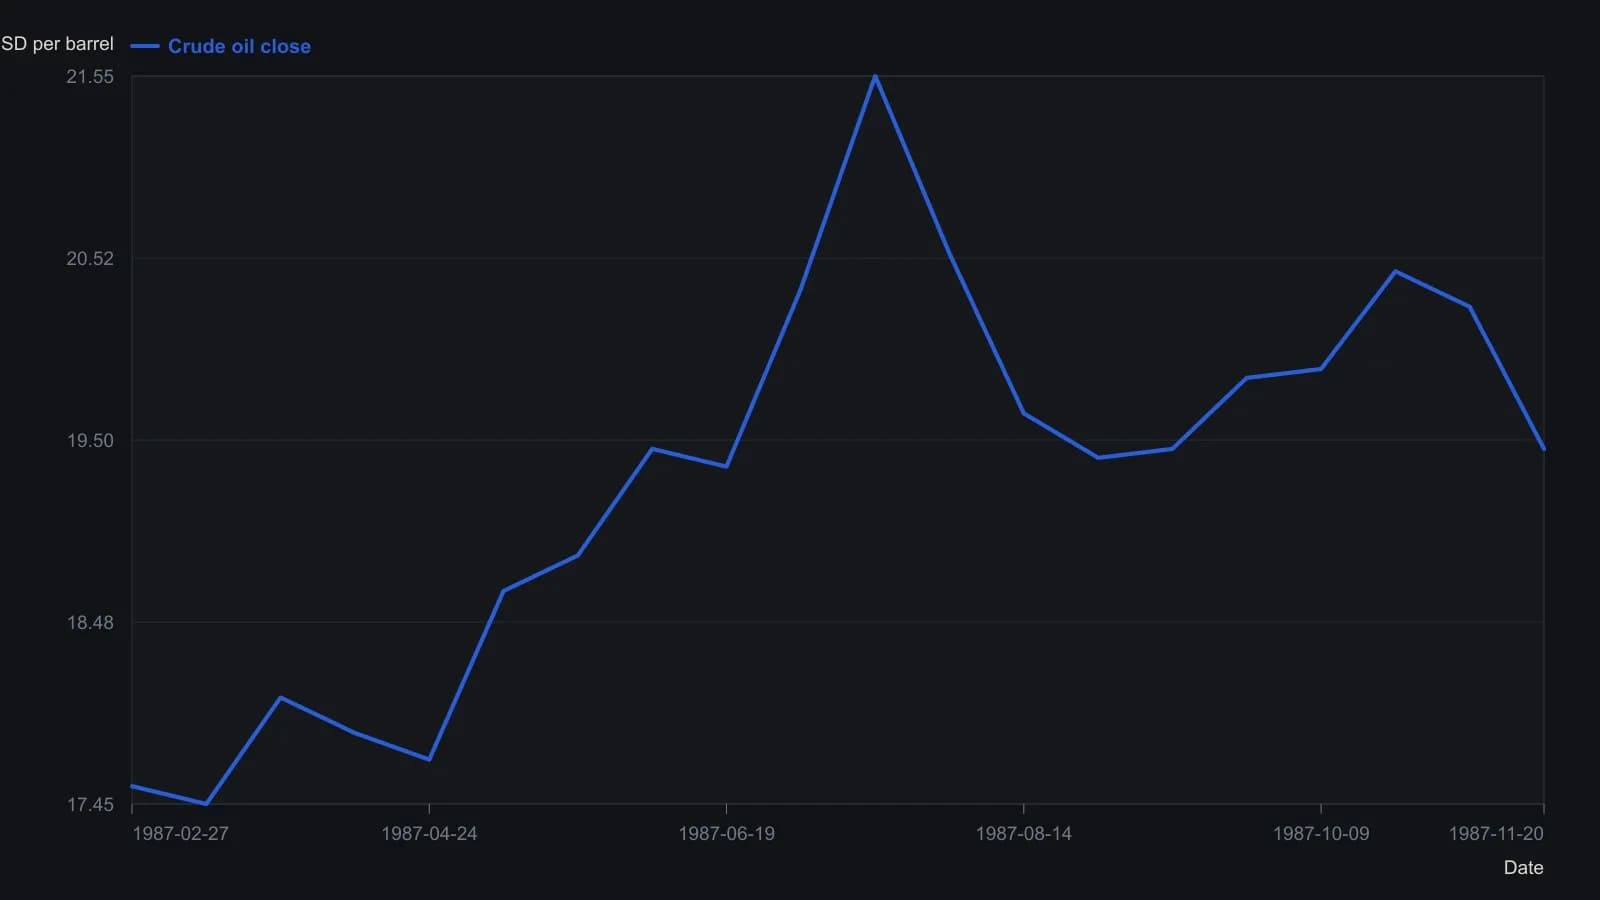Click the blue legend line swatch

pyautogui.click(x=145, y=46)
